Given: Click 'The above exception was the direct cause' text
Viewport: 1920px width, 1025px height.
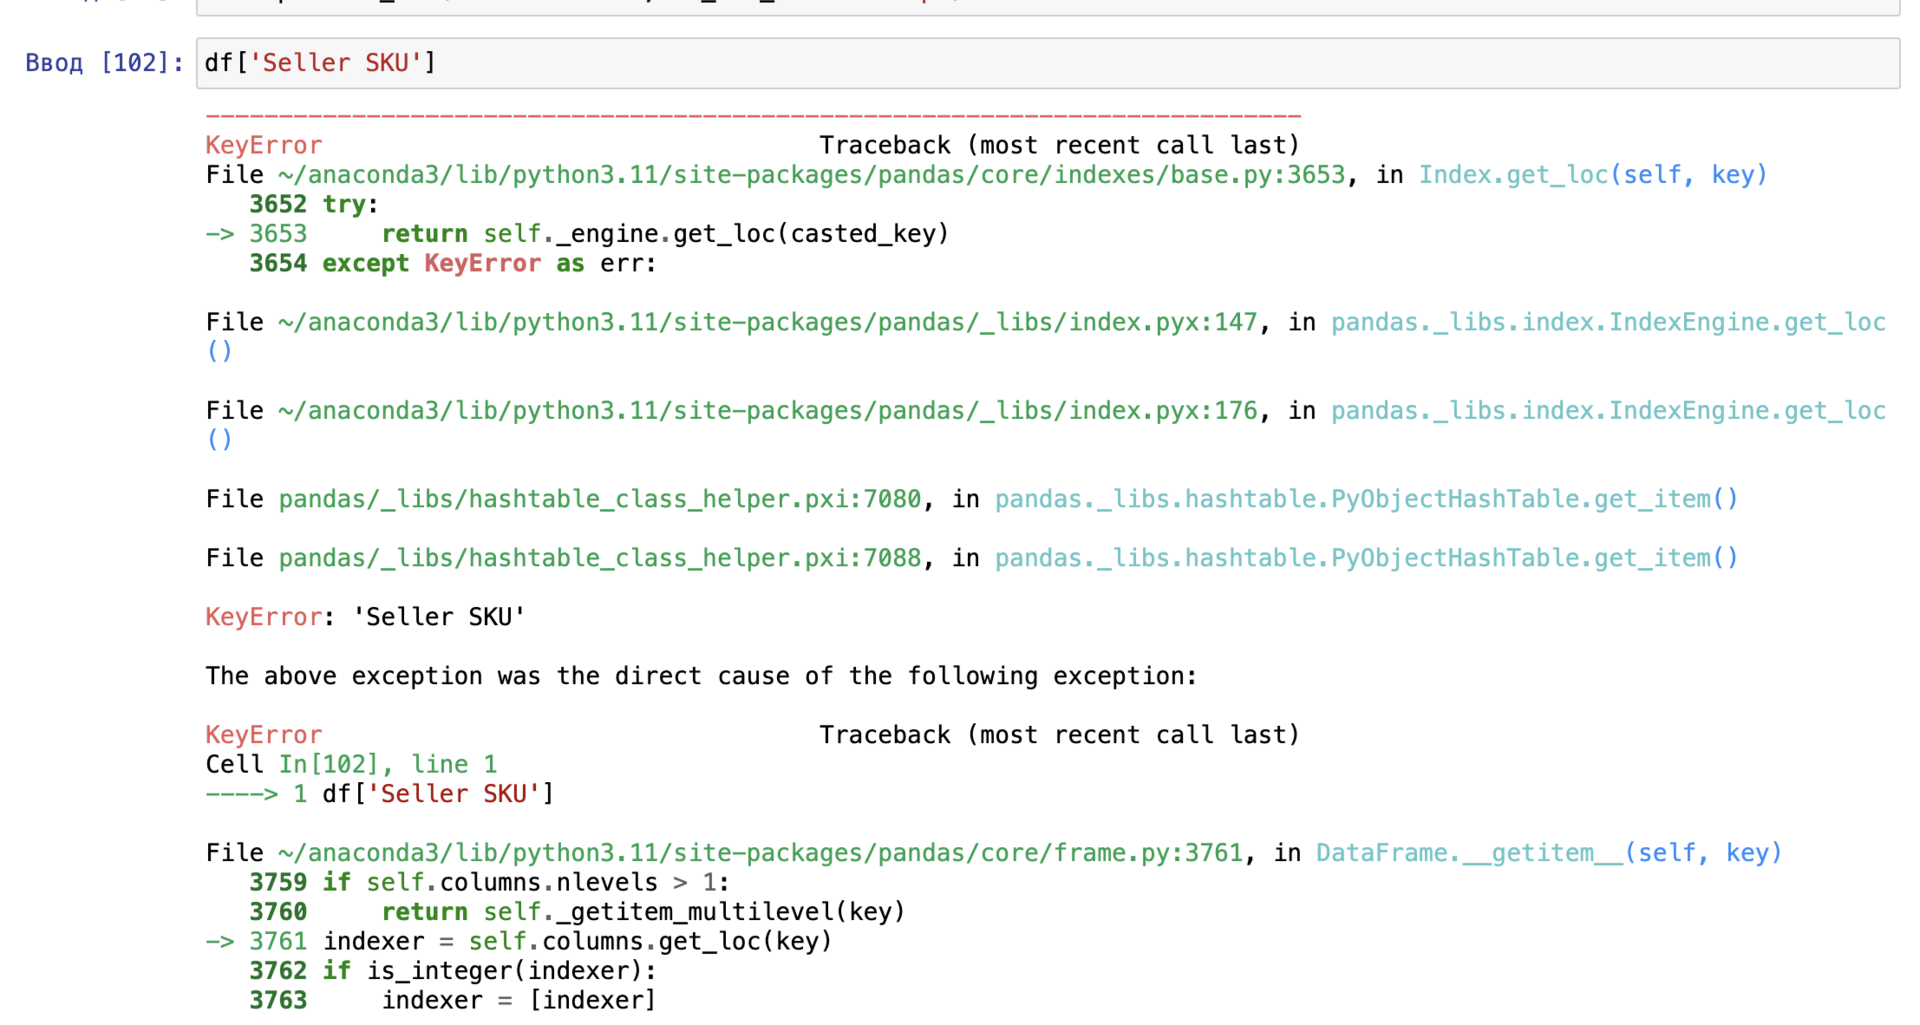Looking at the screenshot, I should (x=701, y=676).
